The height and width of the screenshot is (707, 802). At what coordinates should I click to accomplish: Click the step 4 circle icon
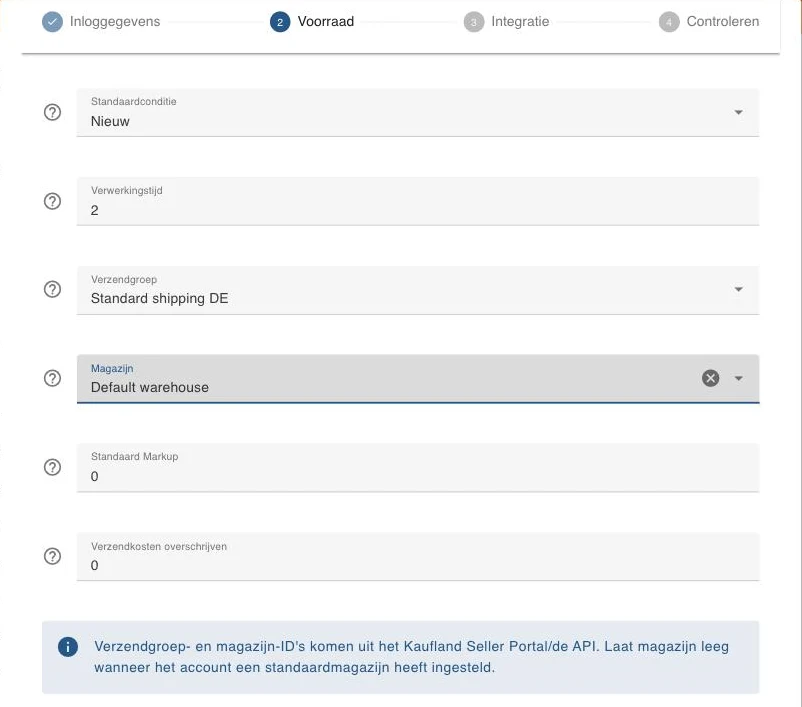pyautogui.click(x=669, y=21)
